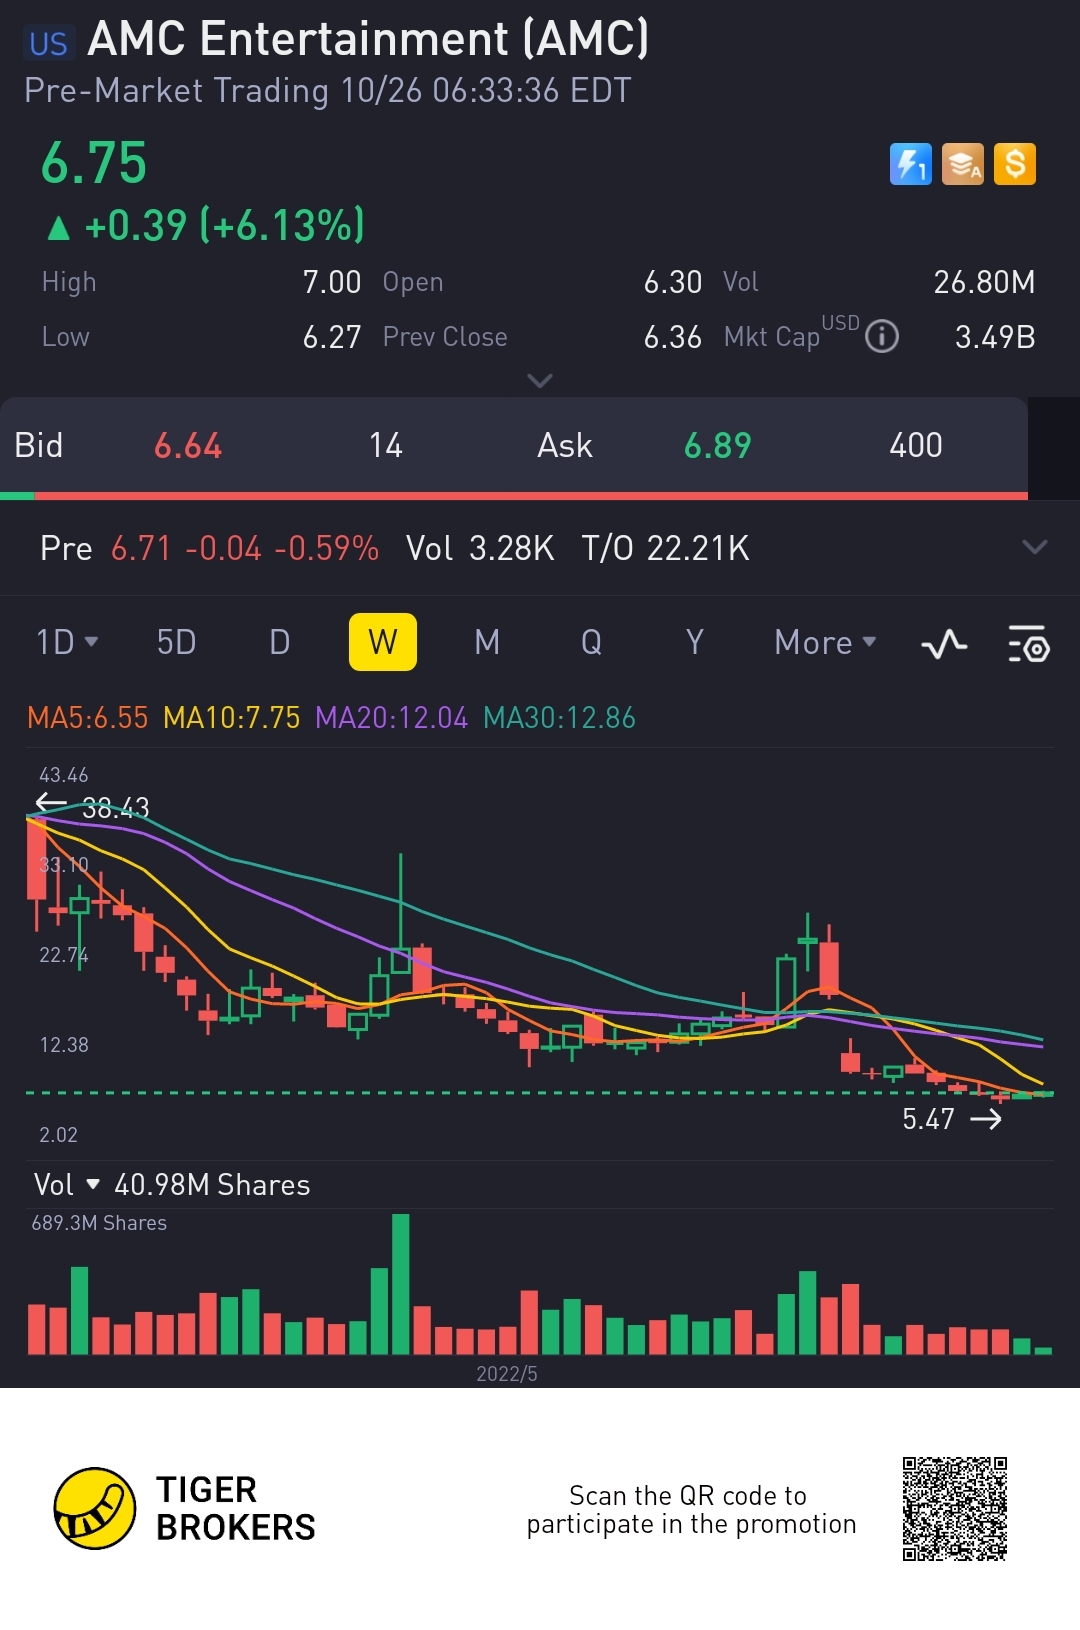Tap the US market badge
The image size is (1080, 1630).
tap(48, 43)
